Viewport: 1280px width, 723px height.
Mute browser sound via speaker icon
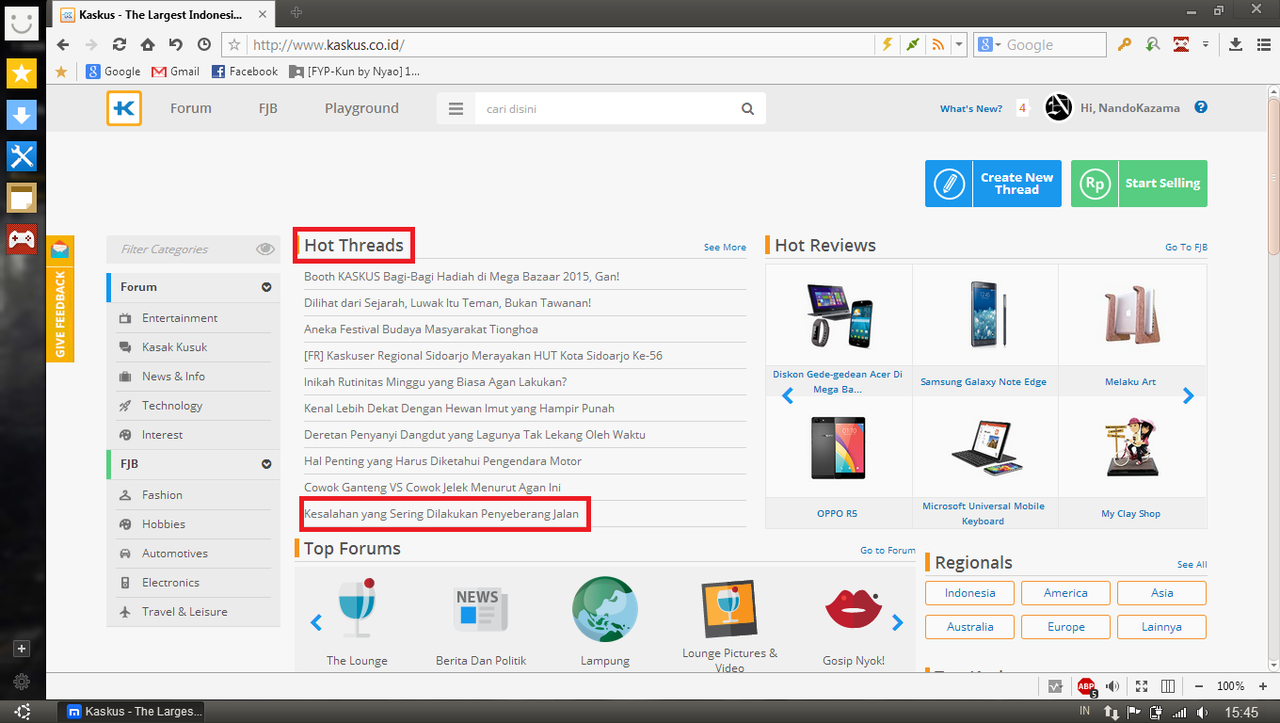1113,686
